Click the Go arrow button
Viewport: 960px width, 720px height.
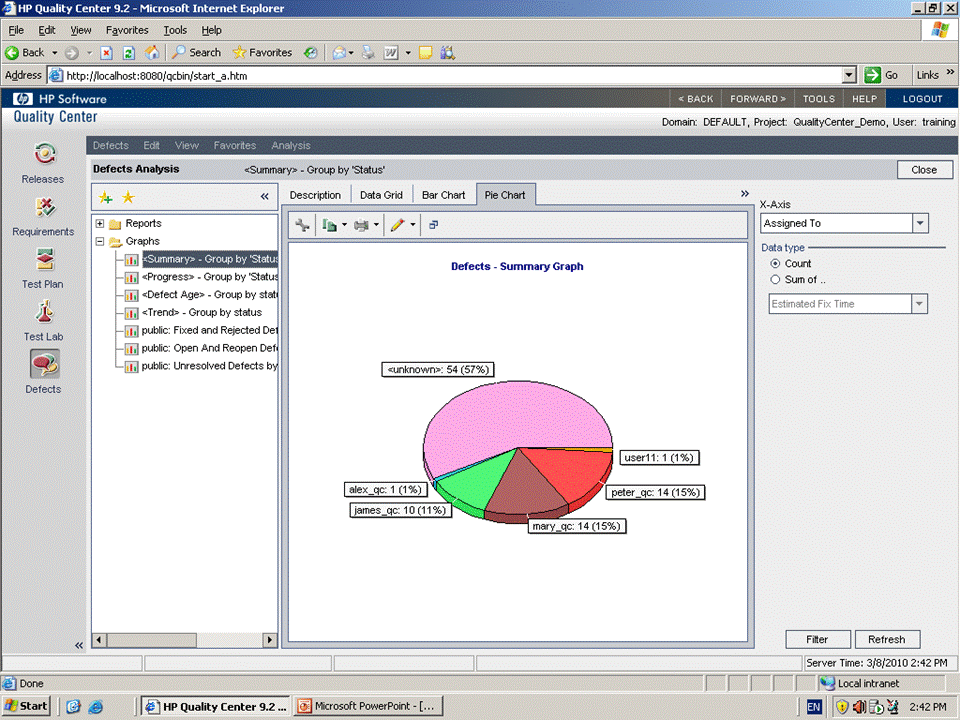[x=872, y=75]
